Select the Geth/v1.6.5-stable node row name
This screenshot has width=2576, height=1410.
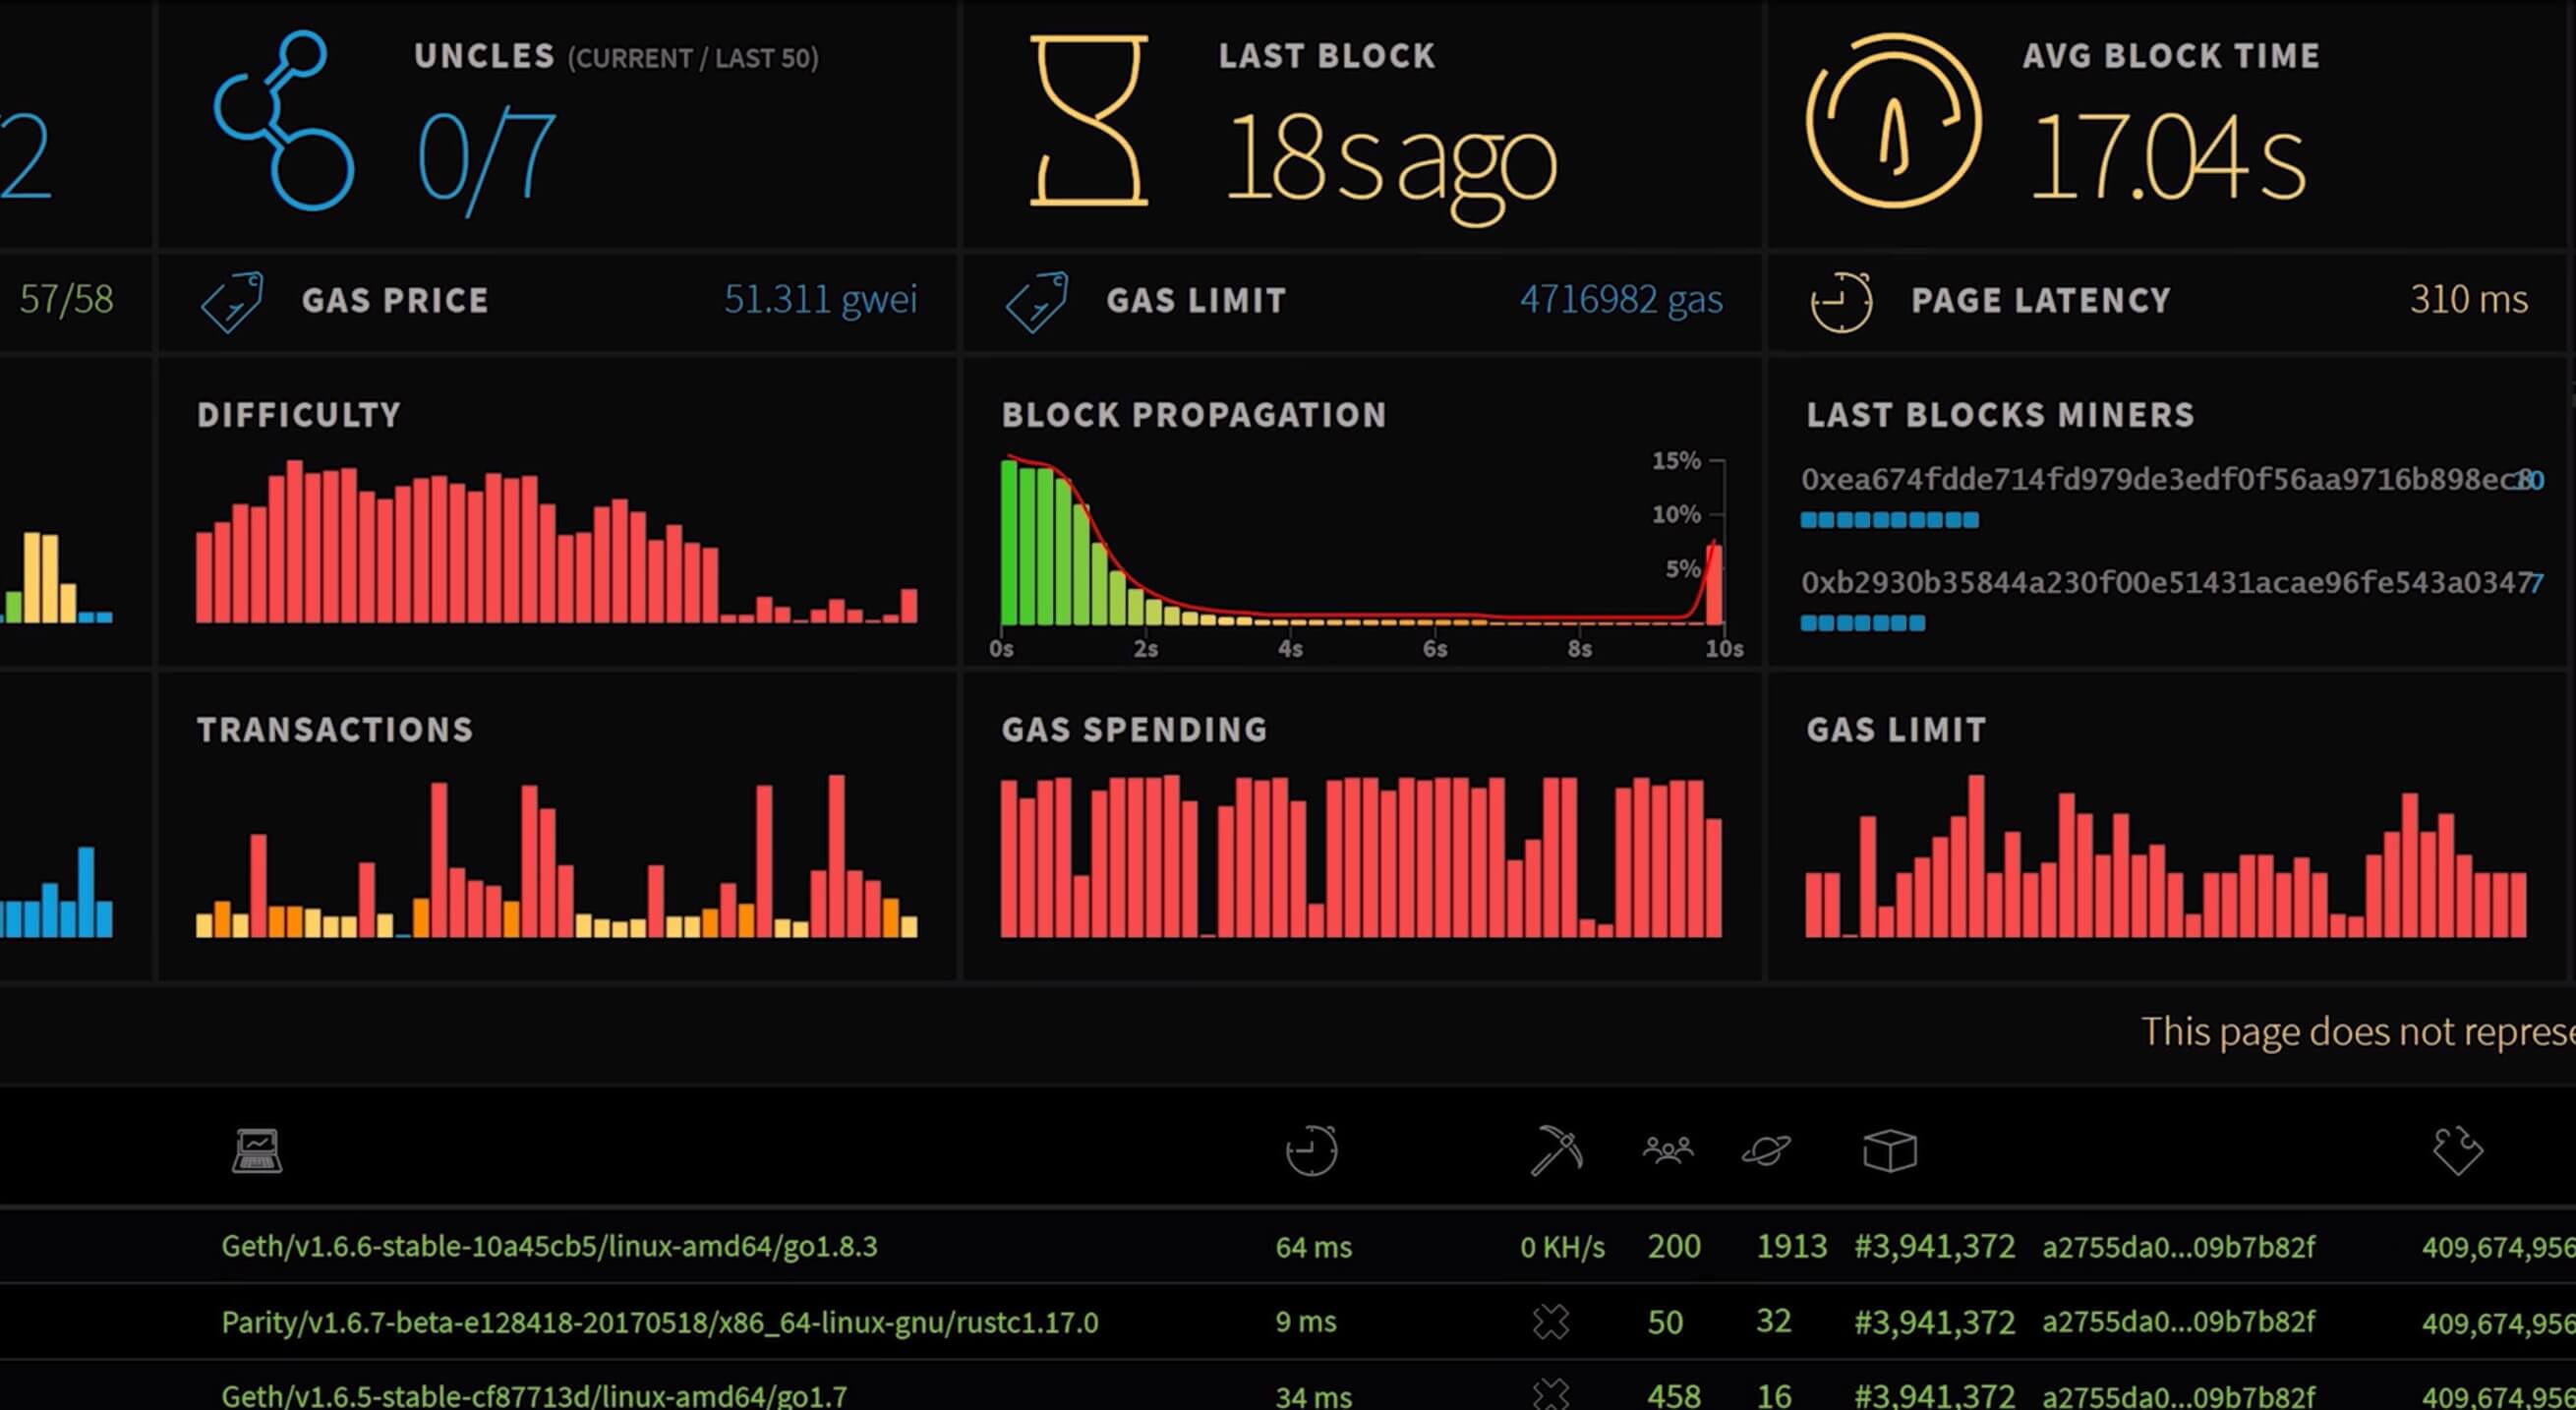pos(534,1395)
